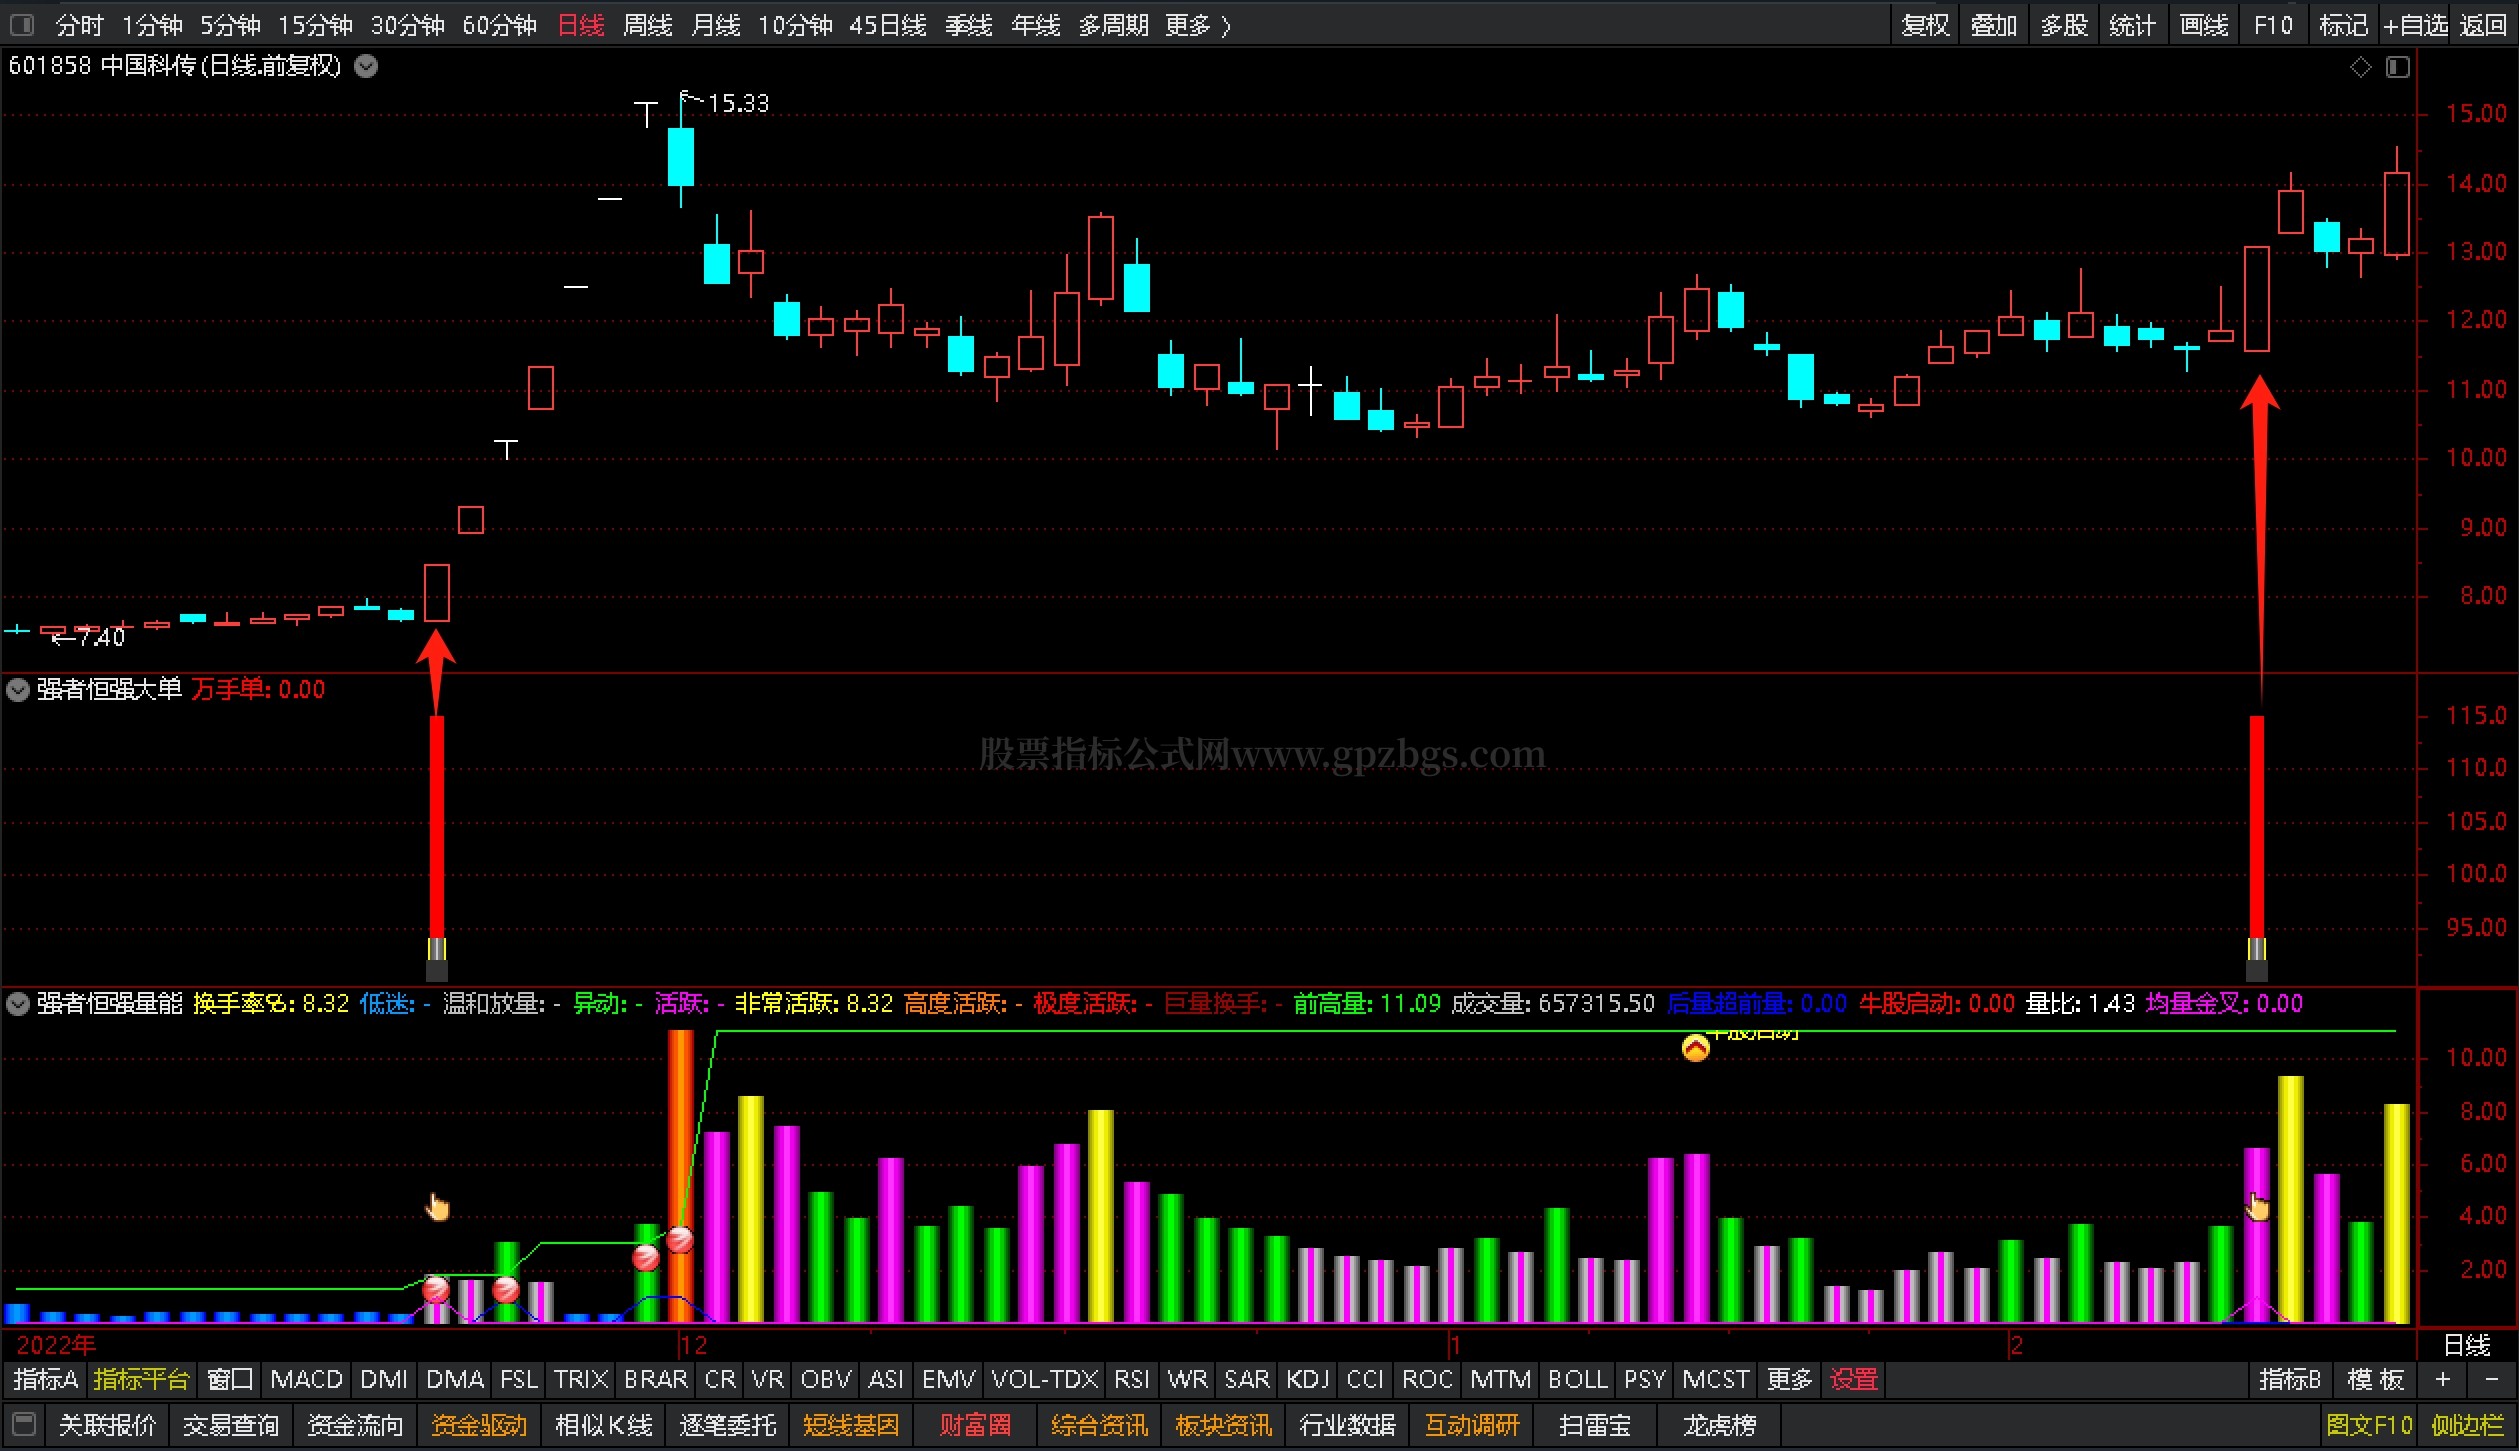Expand the 强者恒强大单 indicator dropdown arrow
This screenshot has width=2519, height=1451.
click(x=18, y=690)
